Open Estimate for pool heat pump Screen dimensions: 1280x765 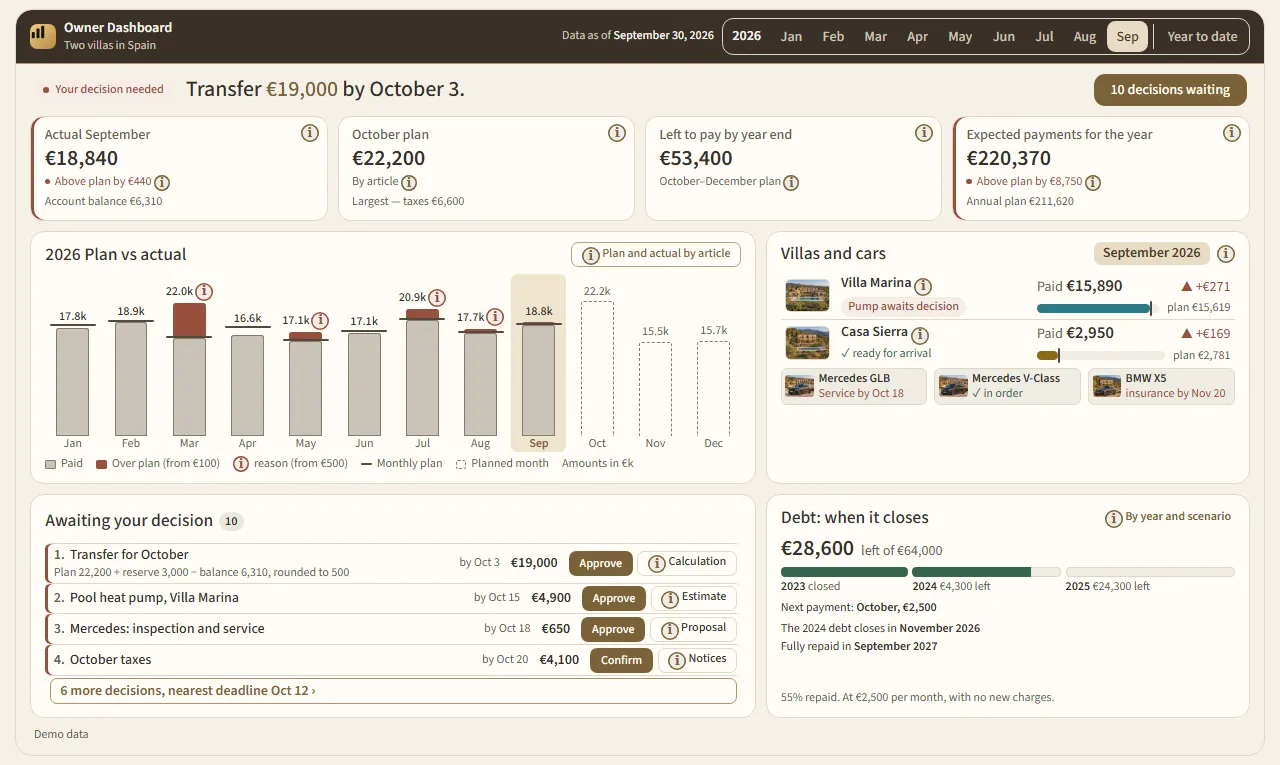point(694,598)
